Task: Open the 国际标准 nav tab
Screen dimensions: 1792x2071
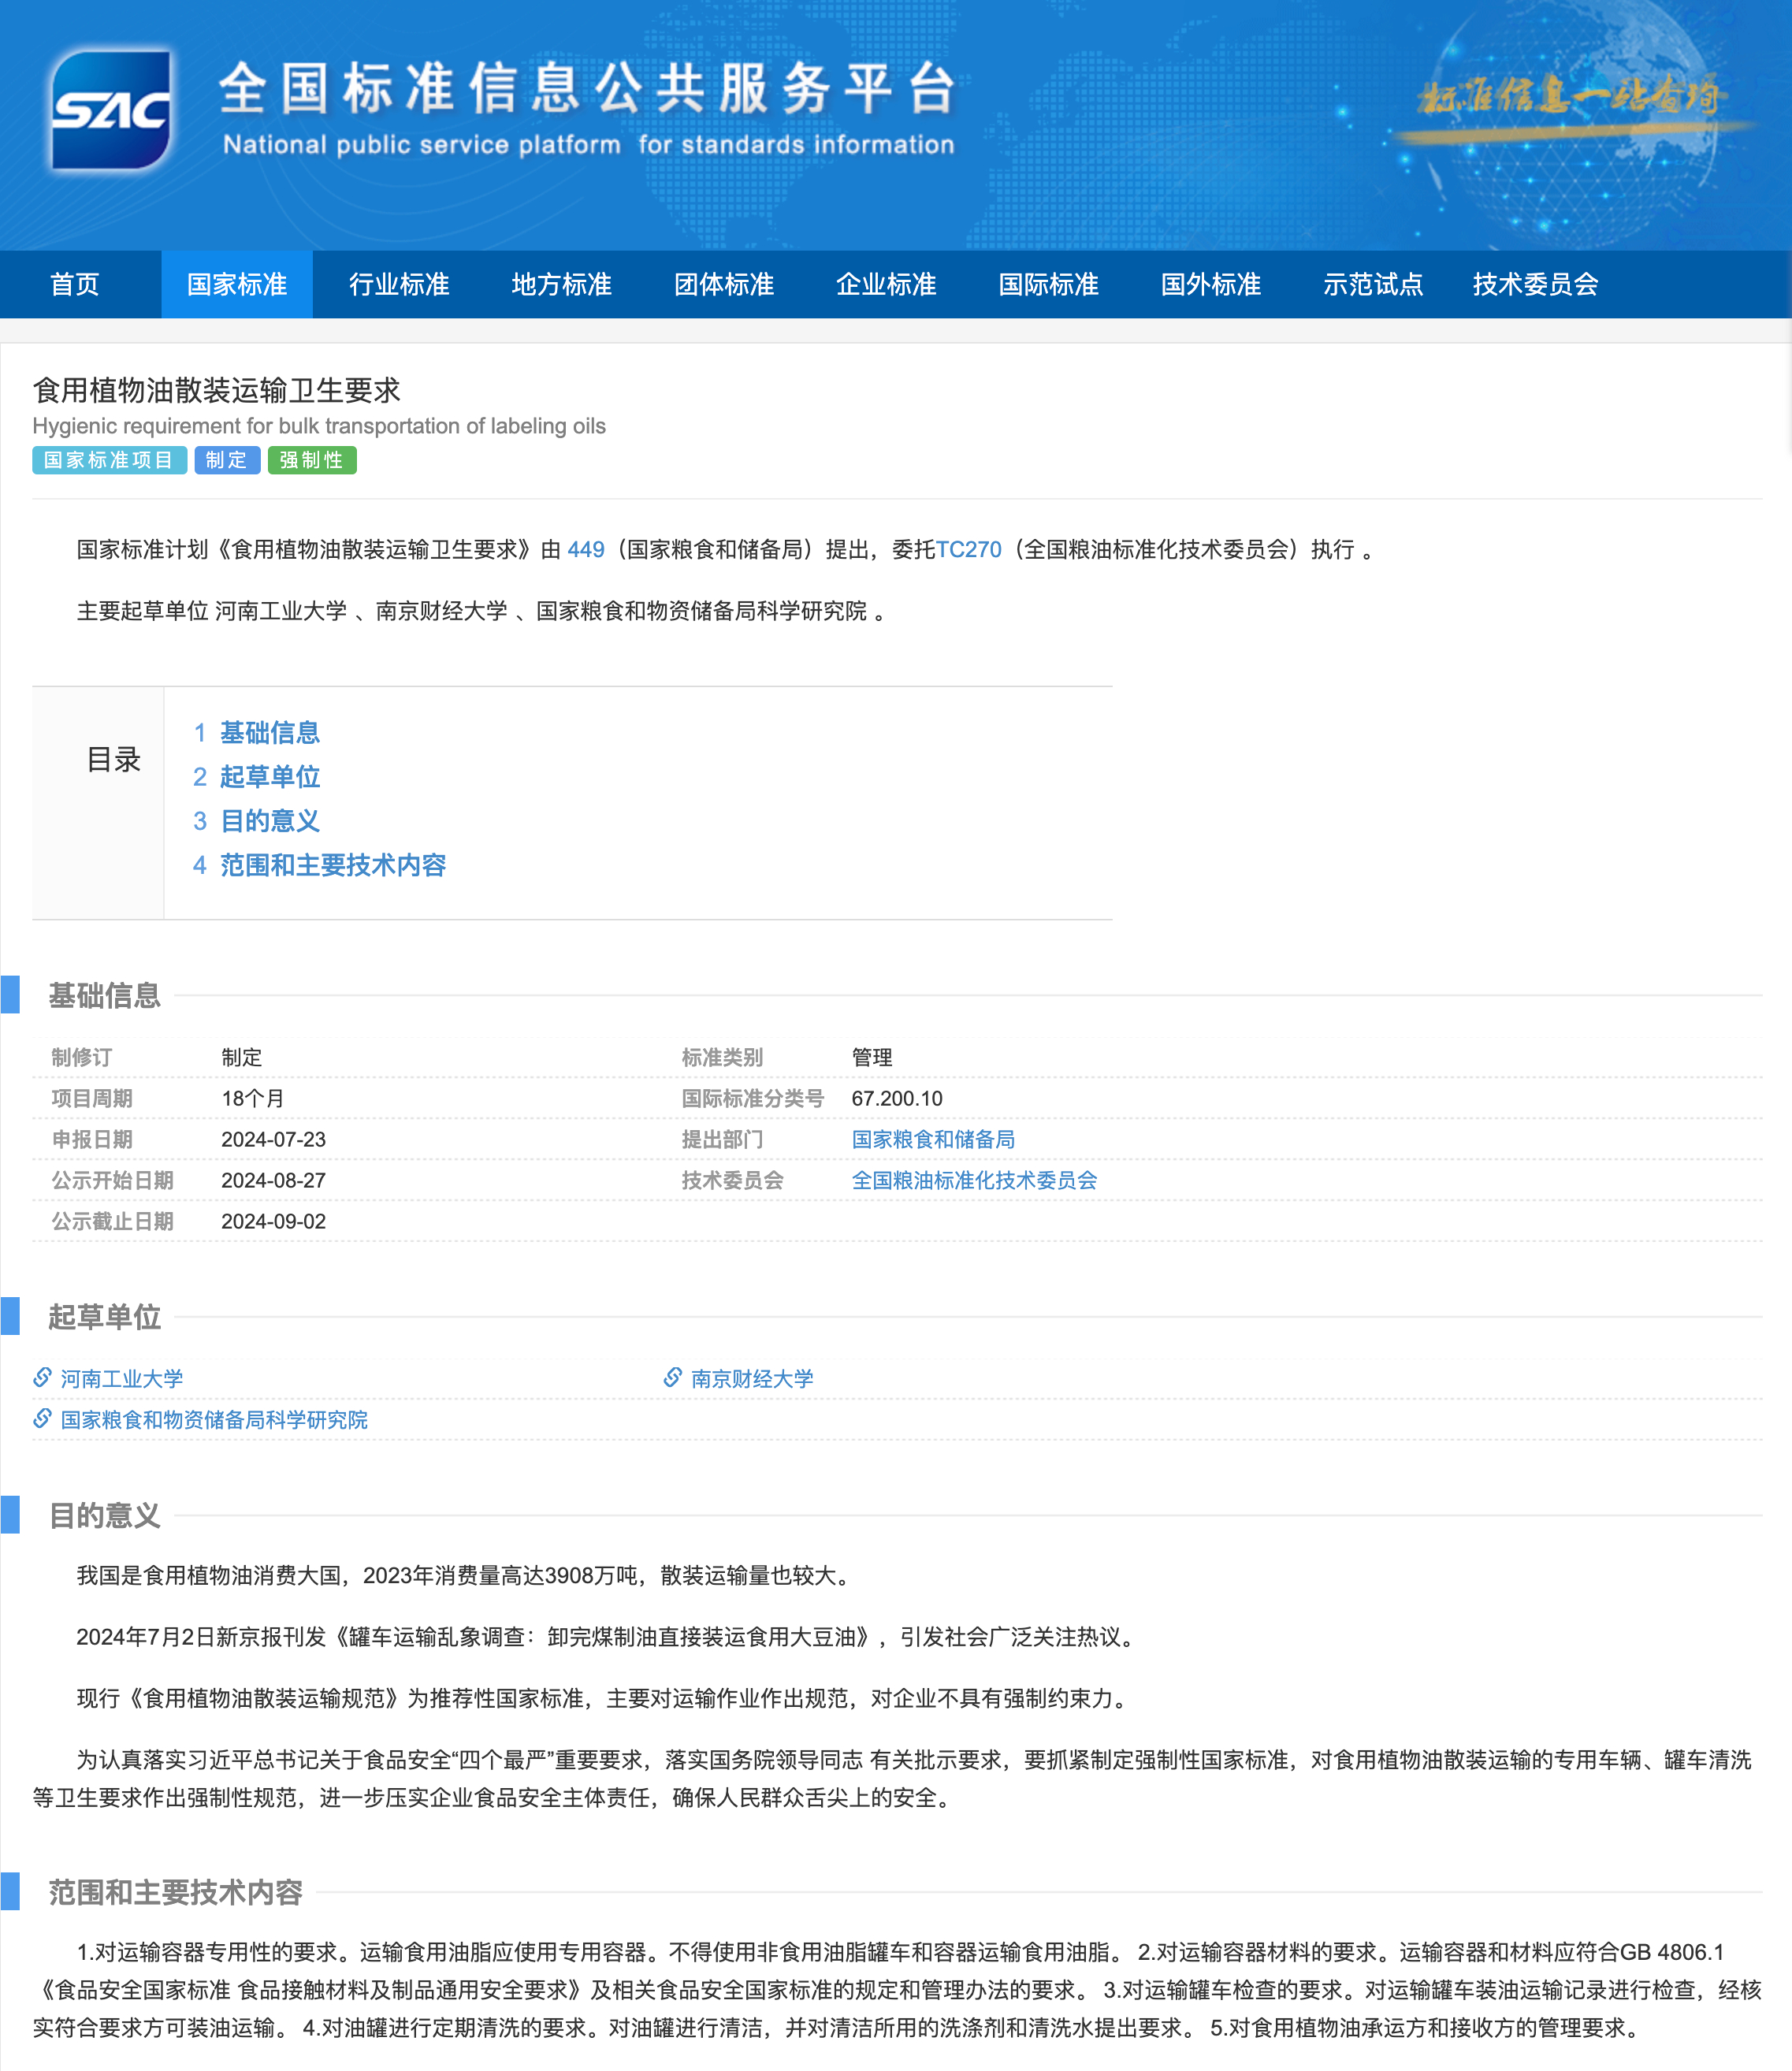Action: (x=1048, y=284)
